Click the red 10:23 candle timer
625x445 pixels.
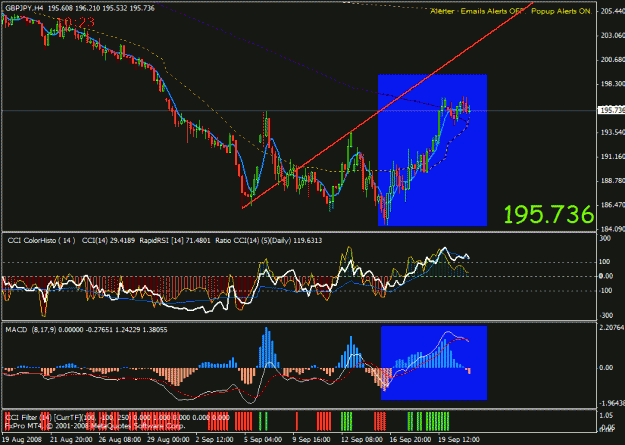coord(76,23)
